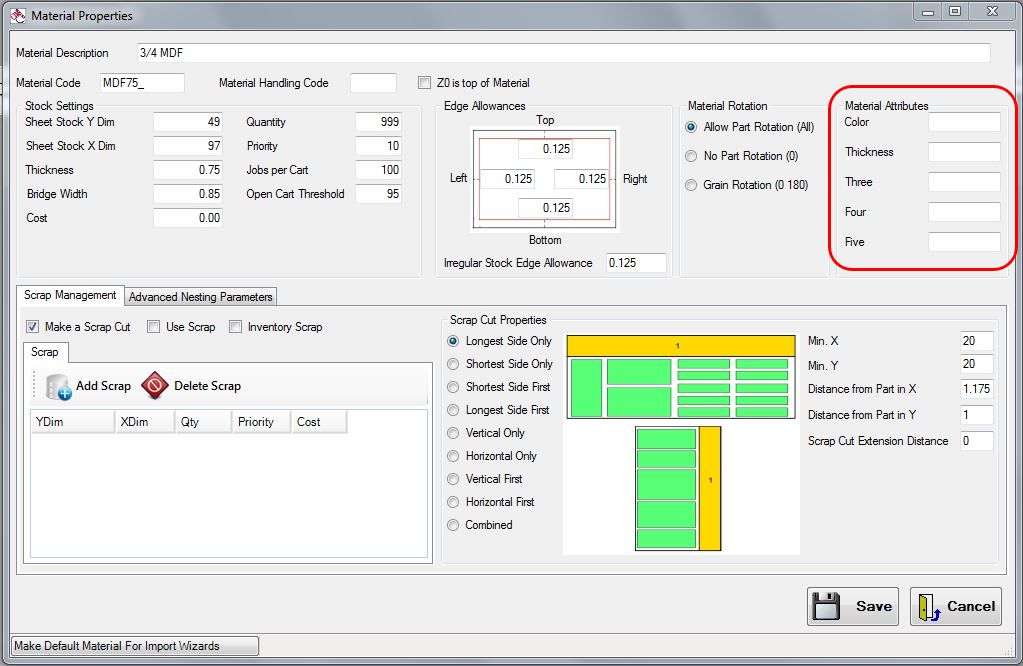Select Horizontal Only scrap cut
Viewport: 1023px width, 666px height.
453,456
